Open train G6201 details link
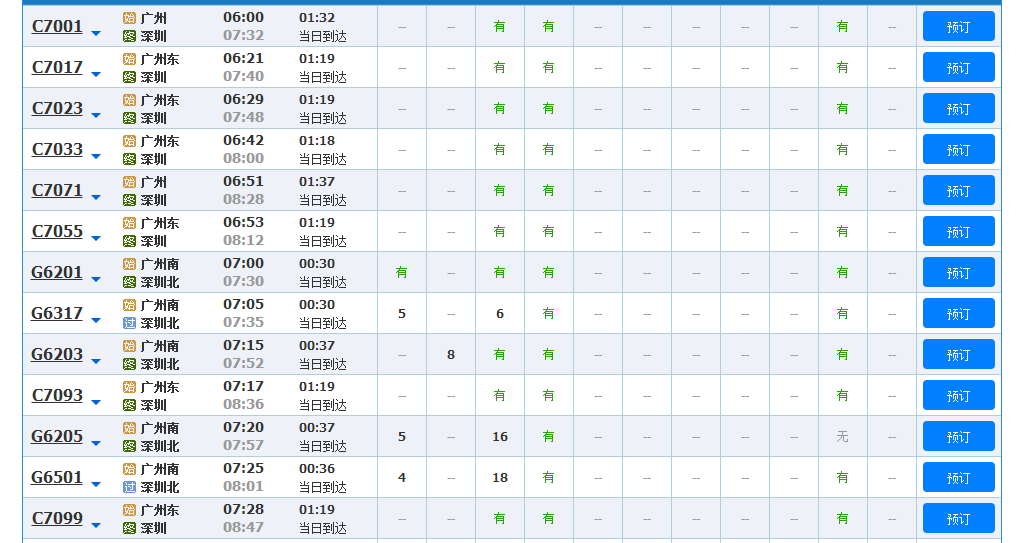The width and height of the screenshot is (1036, 543). tap(57, 272)
